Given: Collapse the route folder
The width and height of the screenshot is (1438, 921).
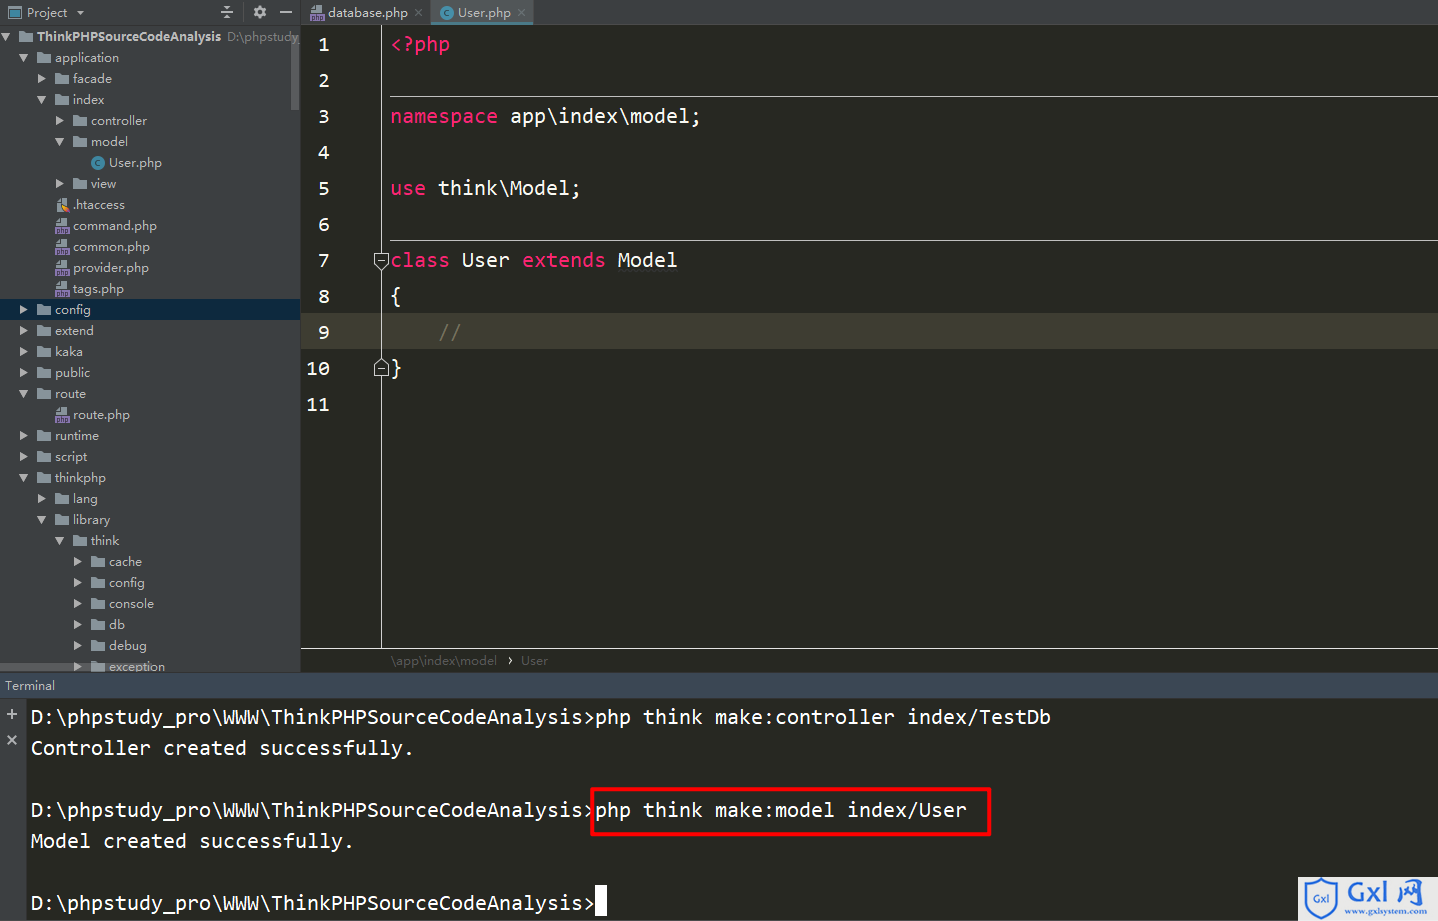Looking at the screenshot, I should [x=24, y=394].
